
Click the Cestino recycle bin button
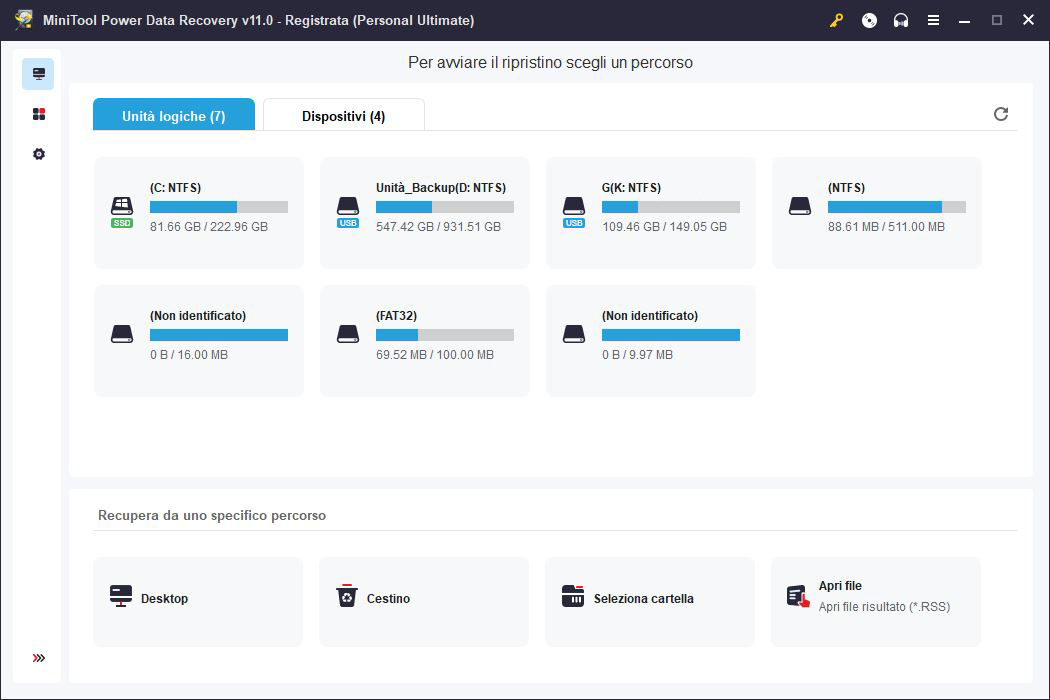coord(424,601)
